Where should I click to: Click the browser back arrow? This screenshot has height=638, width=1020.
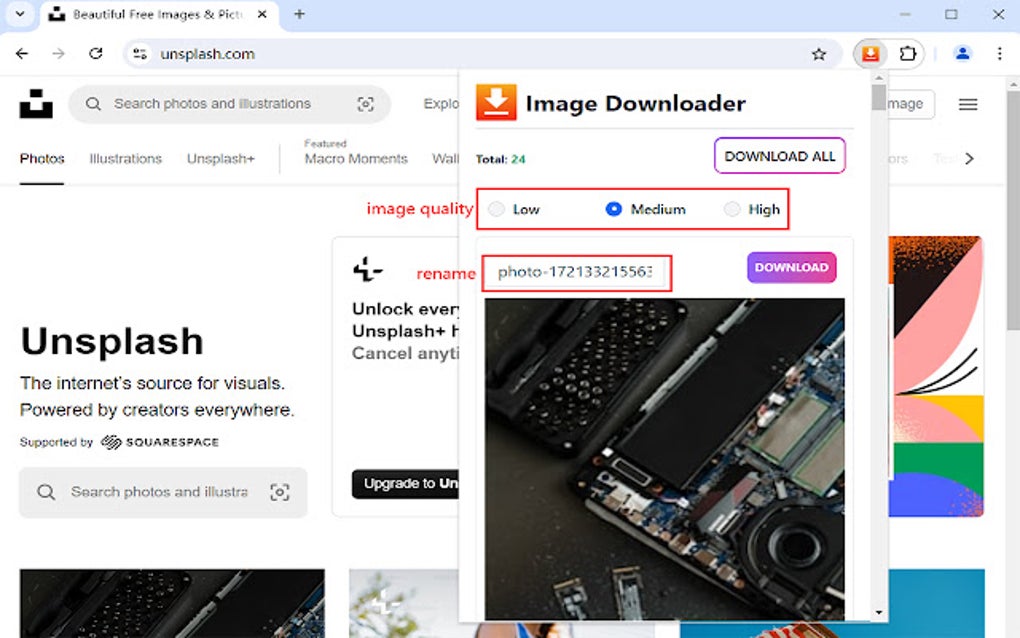coord(22,54)
